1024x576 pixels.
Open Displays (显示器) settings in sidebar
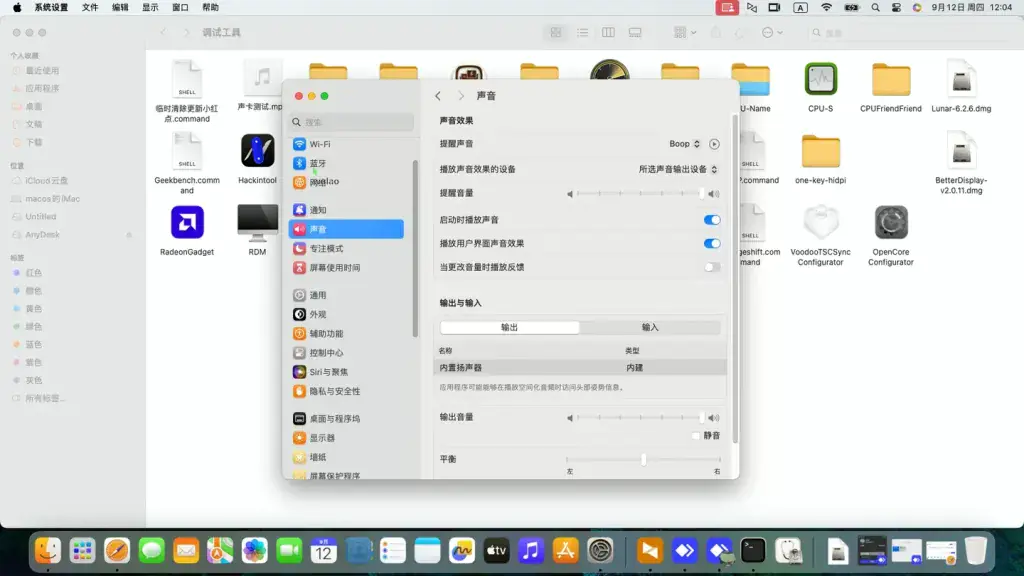tap(345, 438)
